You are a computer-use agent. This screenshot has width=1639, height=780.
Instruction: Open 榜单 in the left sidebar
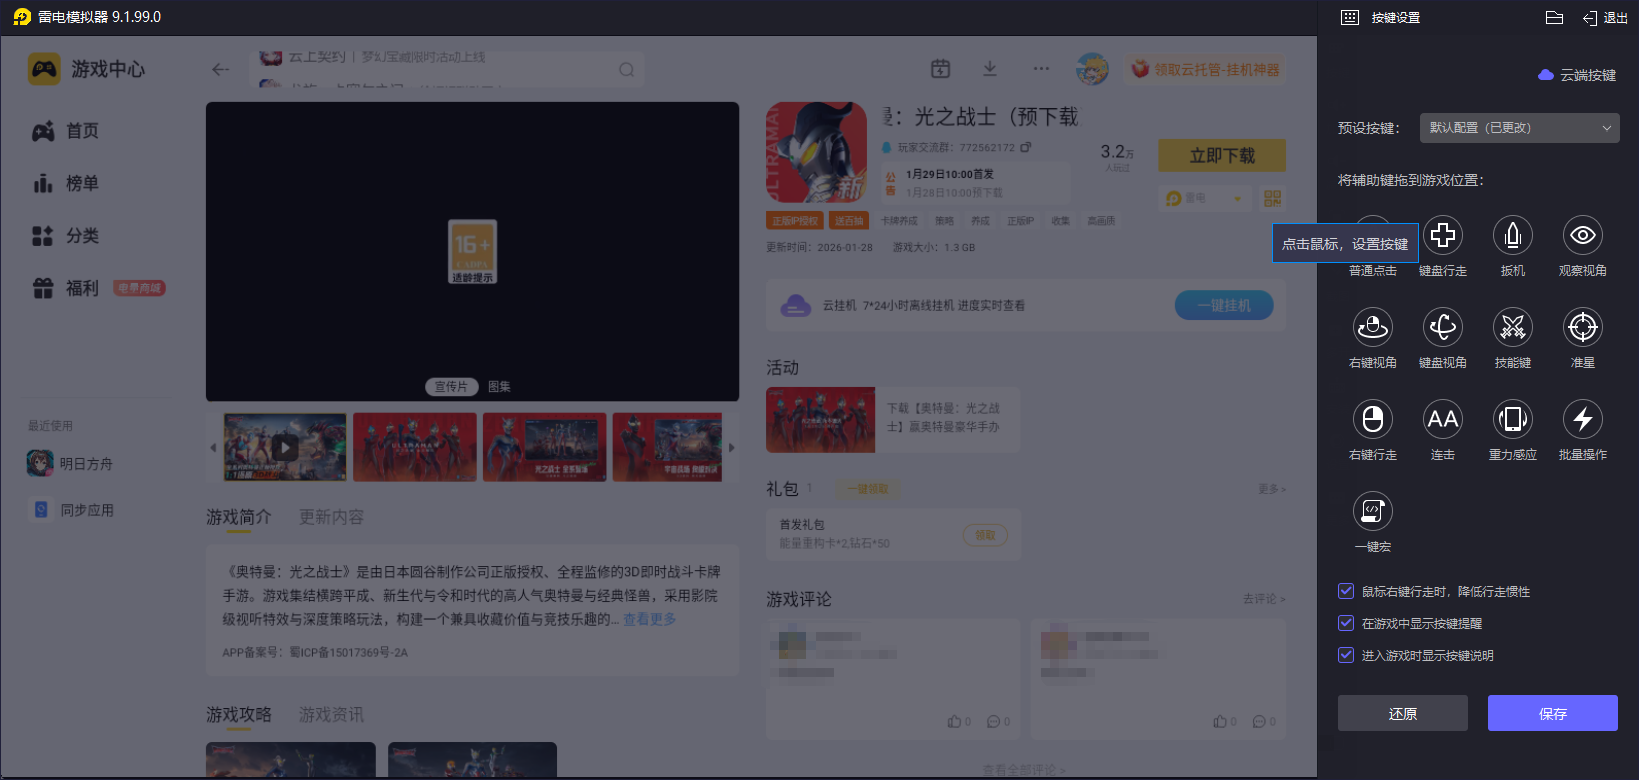click(82, 184)
